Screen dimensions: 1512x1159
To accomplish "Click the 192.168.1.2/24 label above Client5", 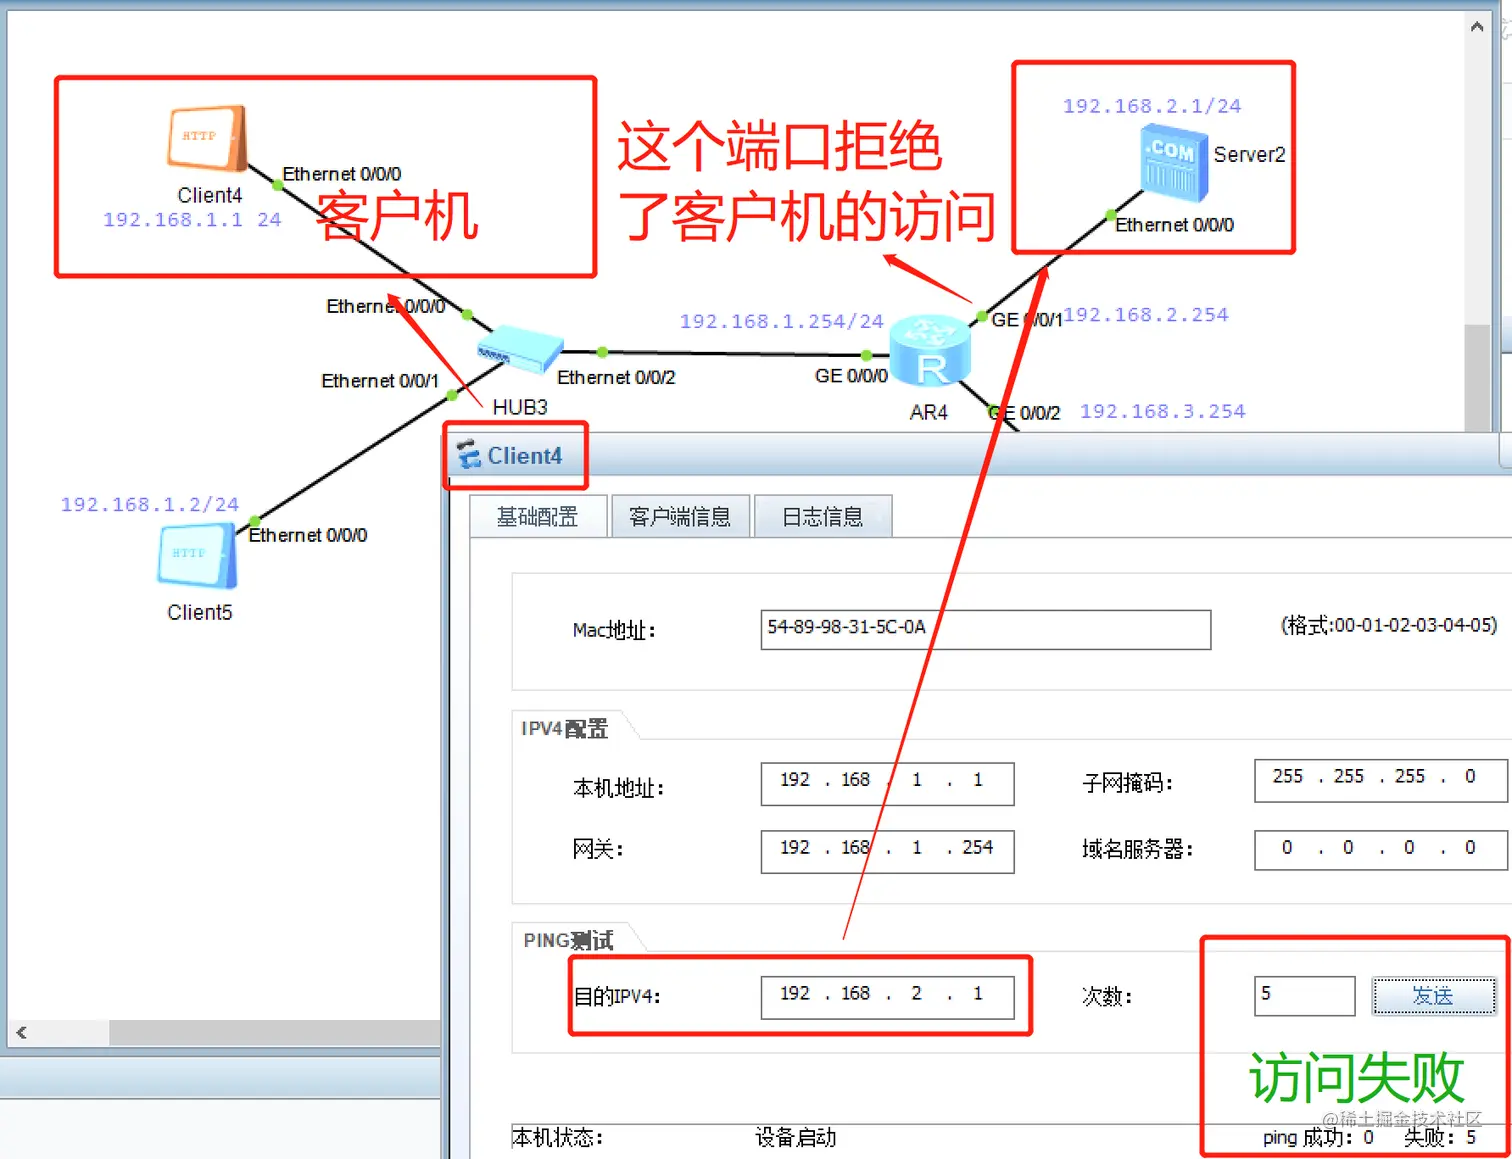I will coord(150,504).
